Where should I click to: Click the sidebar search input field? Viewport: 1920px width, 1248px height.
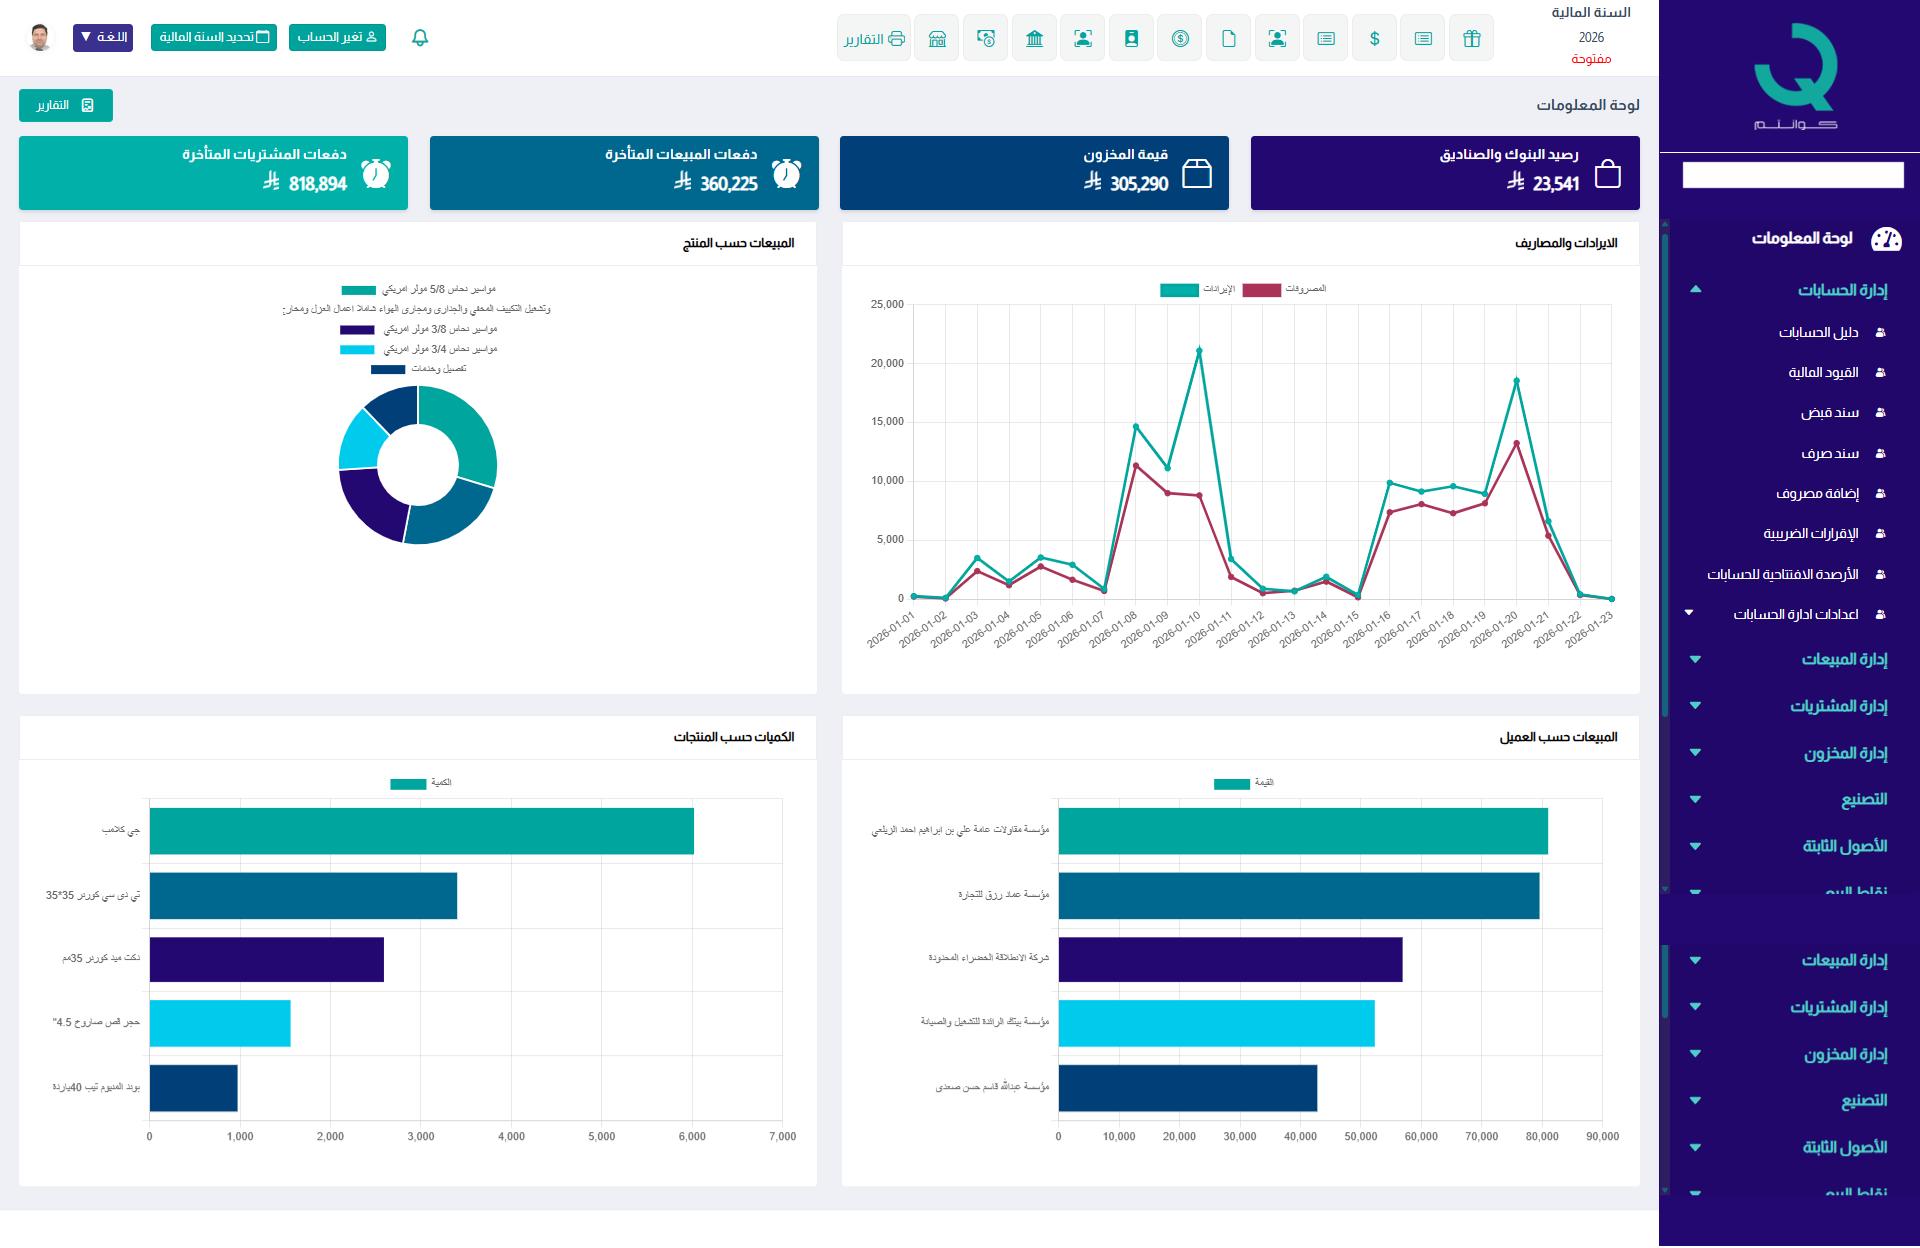1792,175
